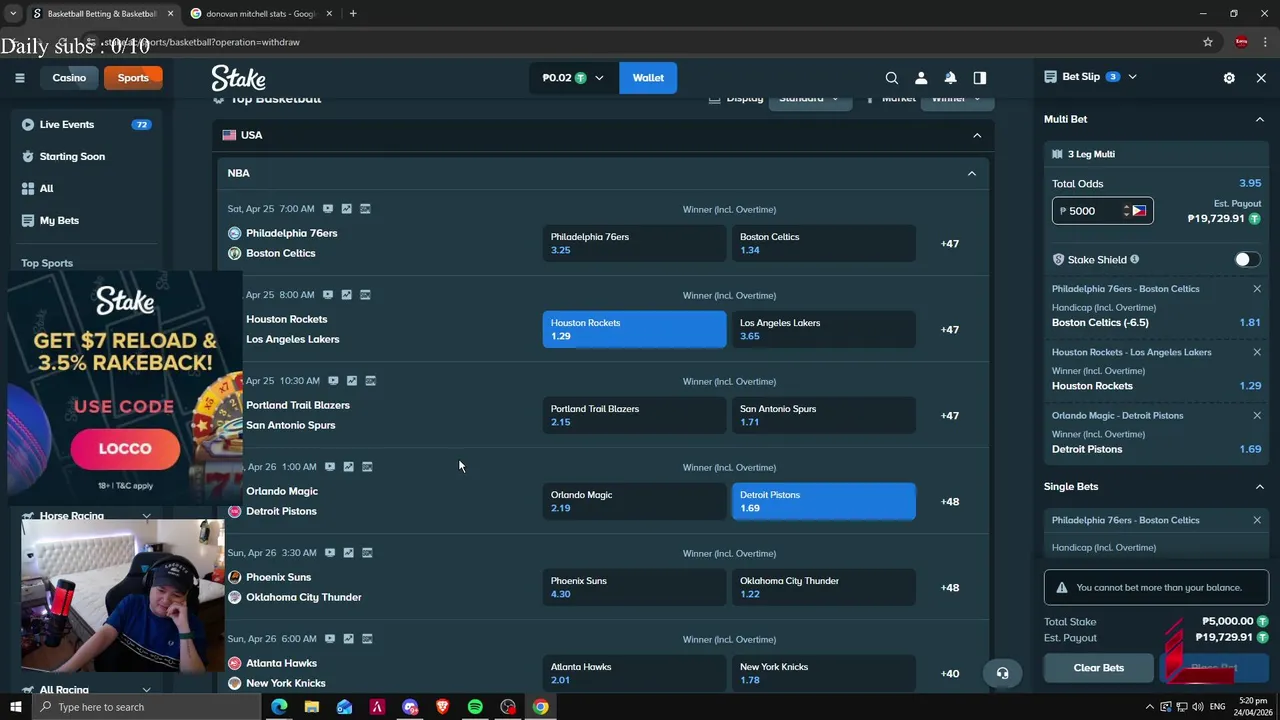Click the Stake Shield info icon

tap(1134, 260)
